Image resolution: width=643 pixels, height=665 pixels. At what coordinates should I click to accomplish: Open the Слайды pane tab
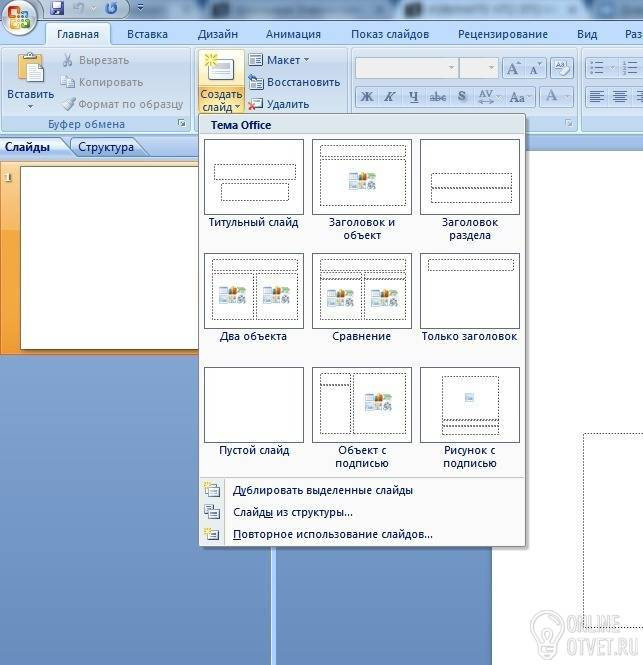28,147
